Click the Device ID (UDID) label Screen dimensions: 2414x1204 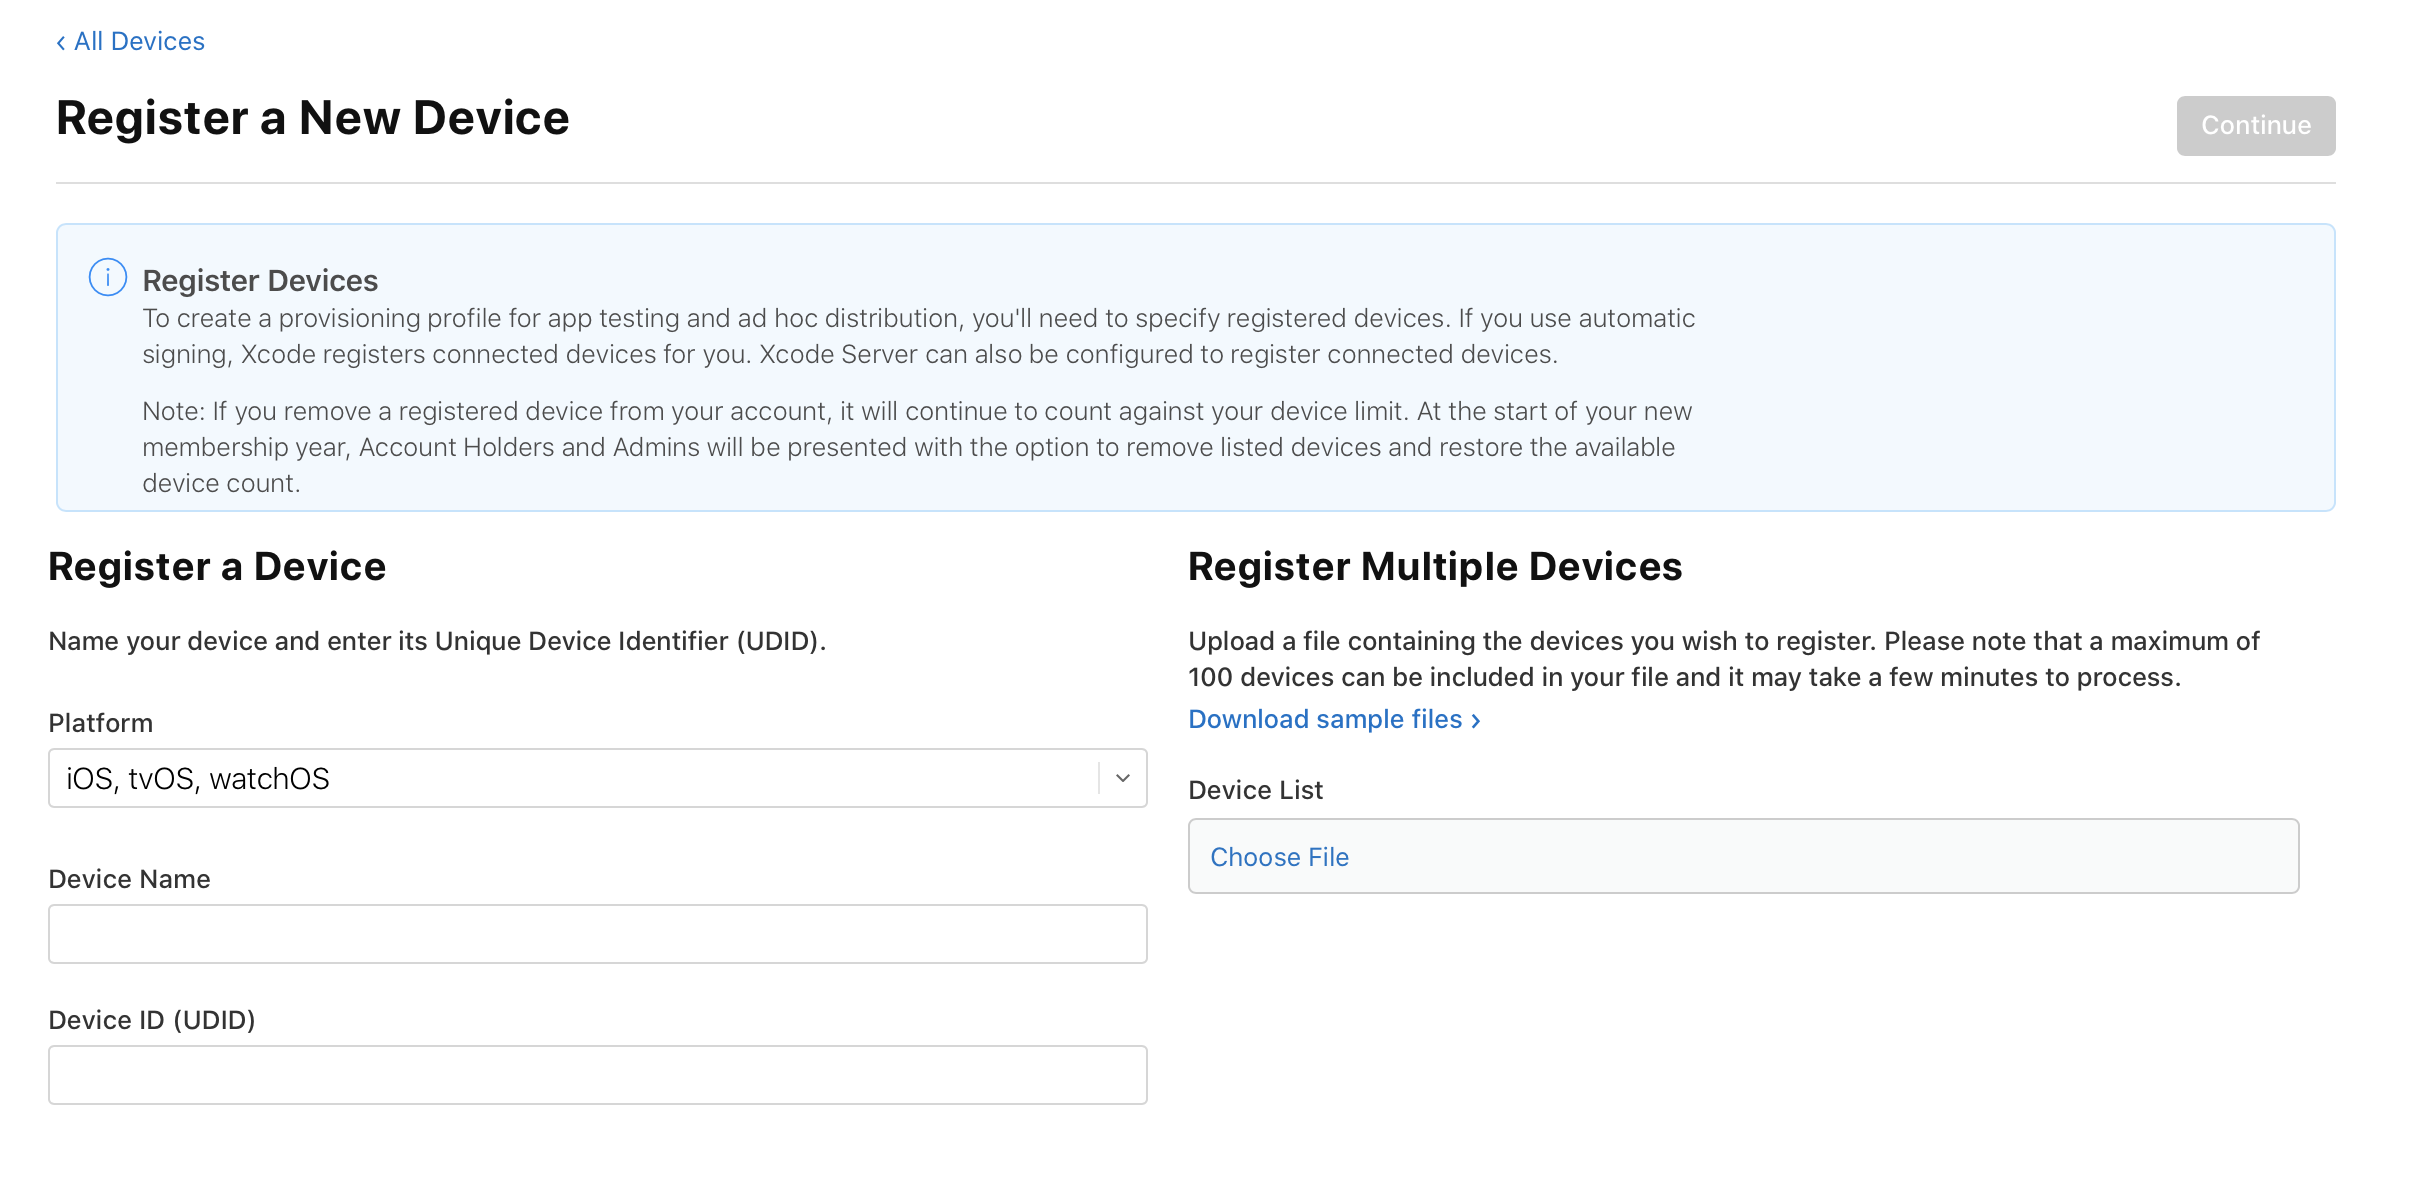152,1020
